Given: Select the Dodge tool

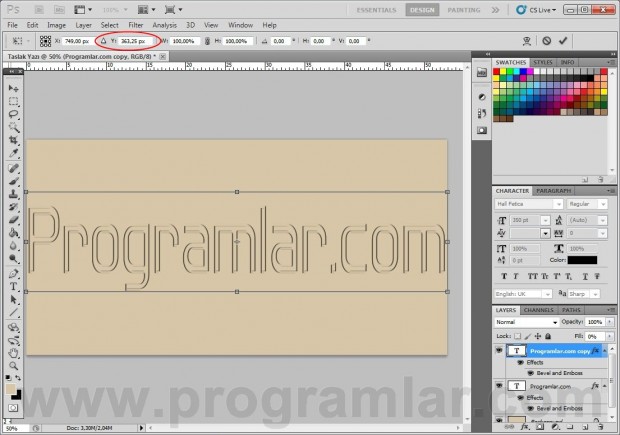Looking at the screenshot, I should point(13,259).
